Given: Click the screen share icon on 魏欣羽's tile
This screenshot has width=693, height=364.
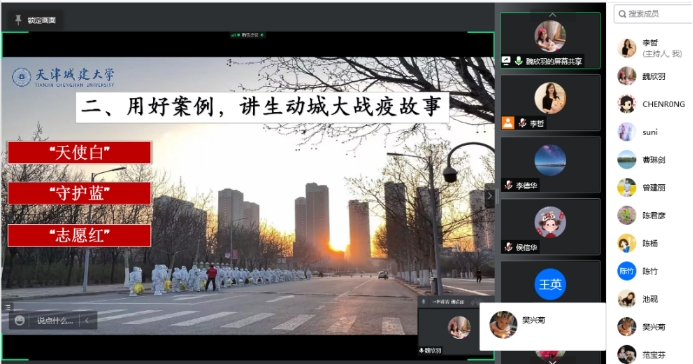Looking at the screenshot, I should point(506,61).
